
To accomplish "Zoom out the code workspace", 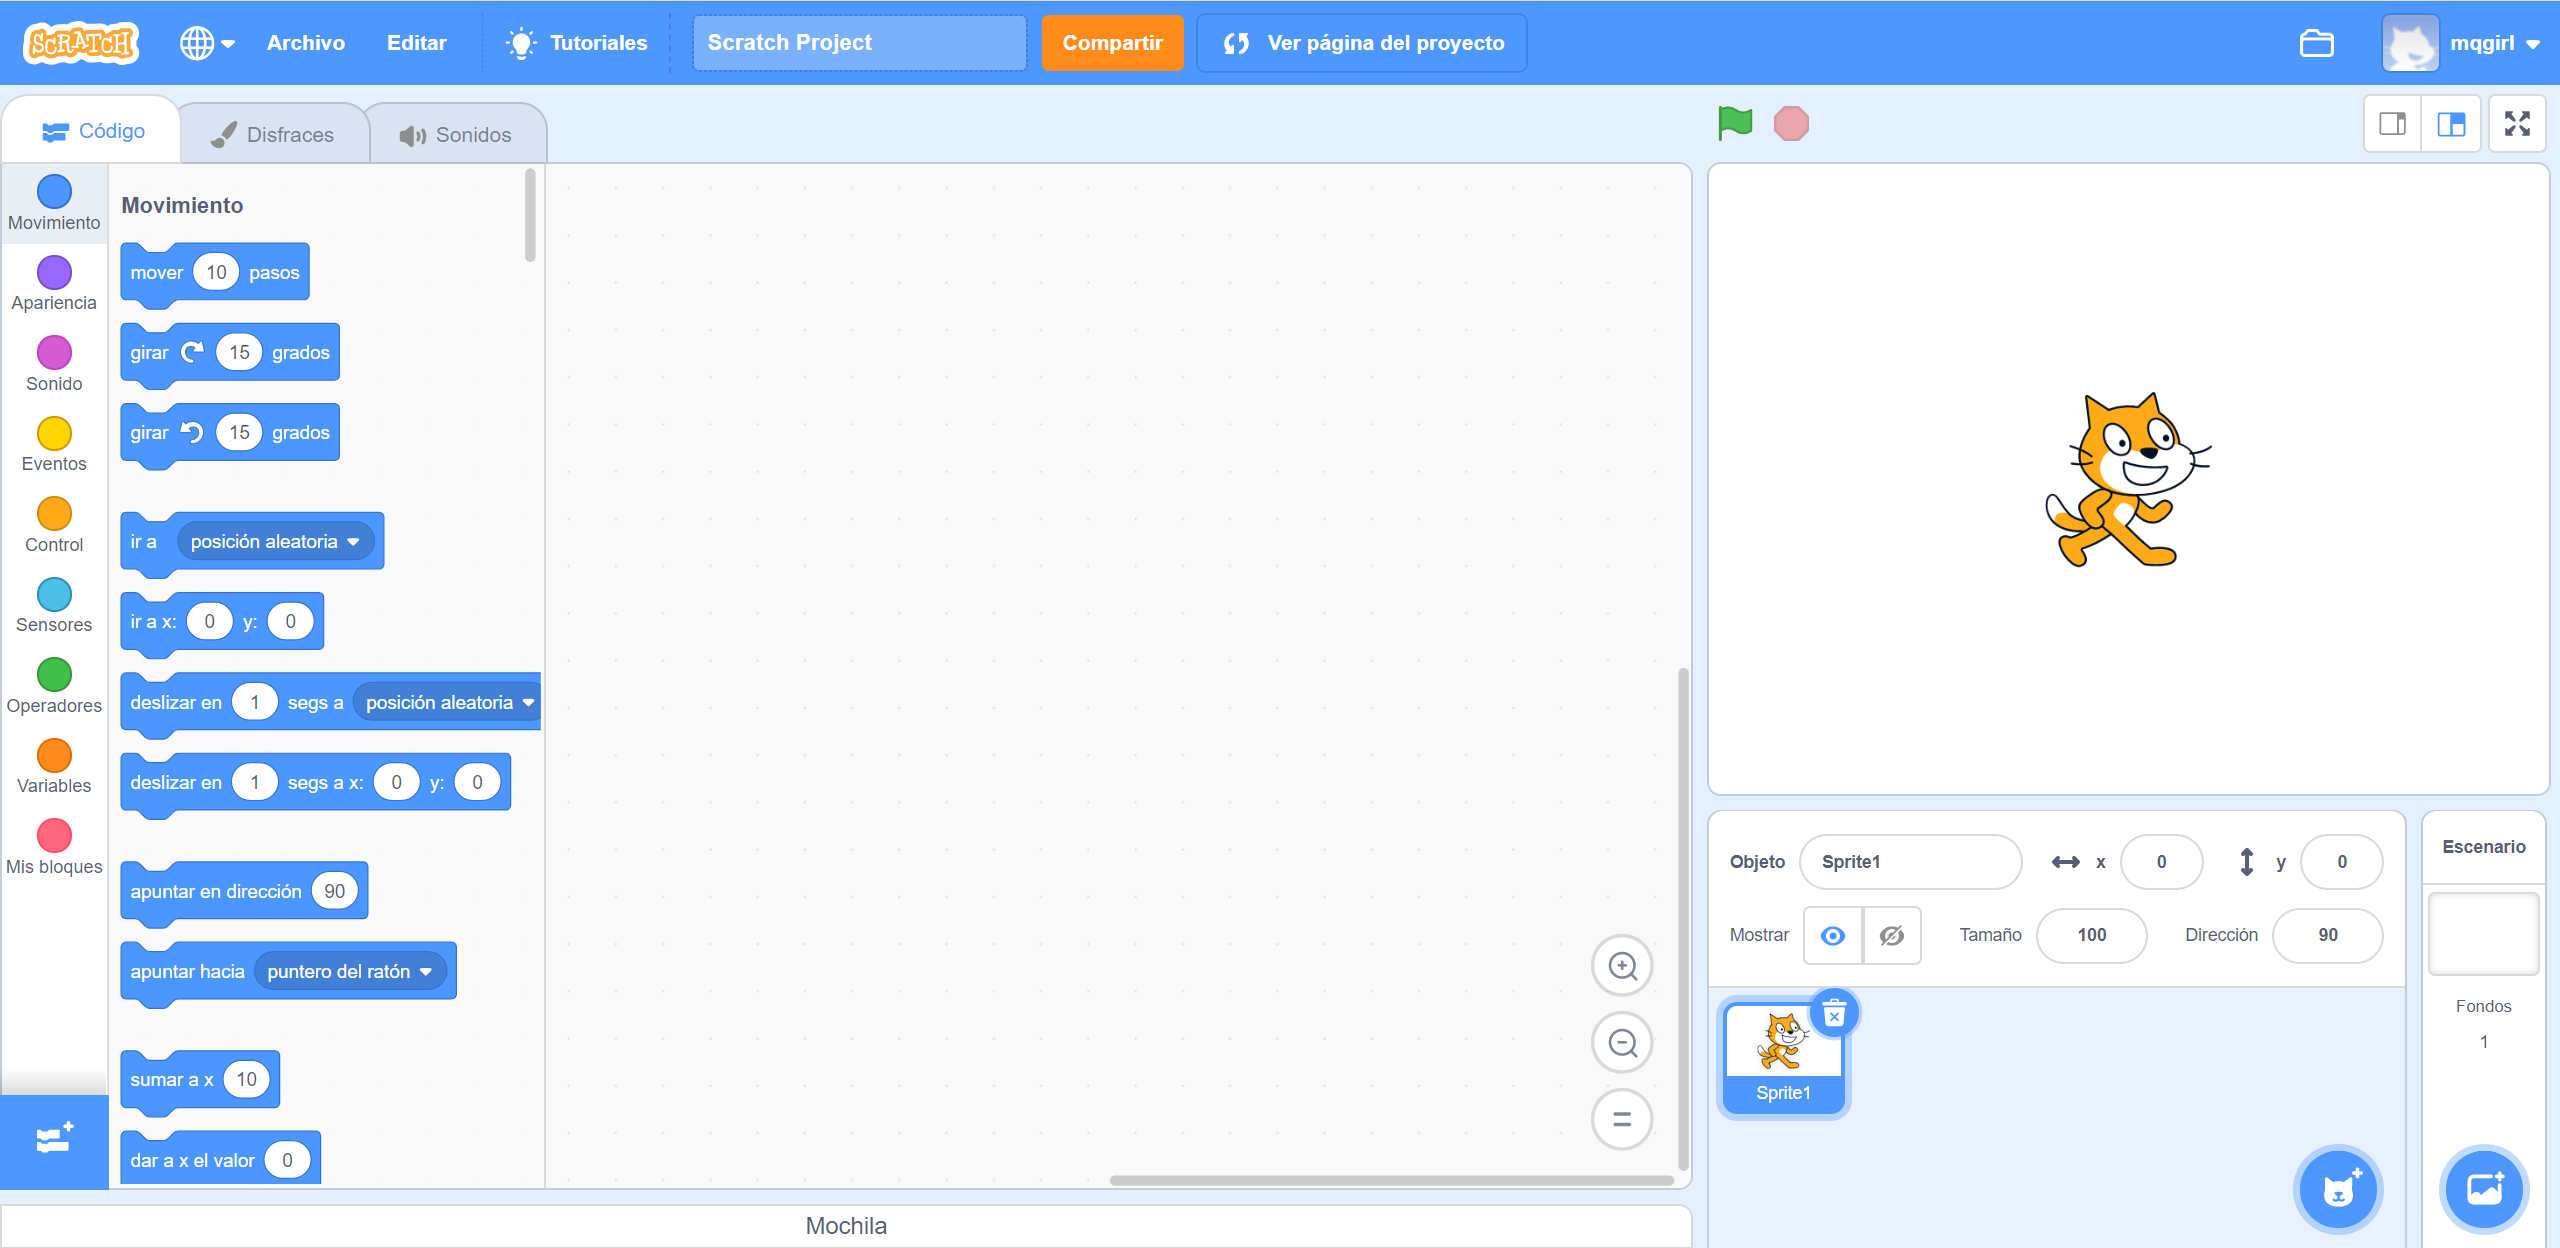I will pyautogui.click(x=1621, y=1043).
